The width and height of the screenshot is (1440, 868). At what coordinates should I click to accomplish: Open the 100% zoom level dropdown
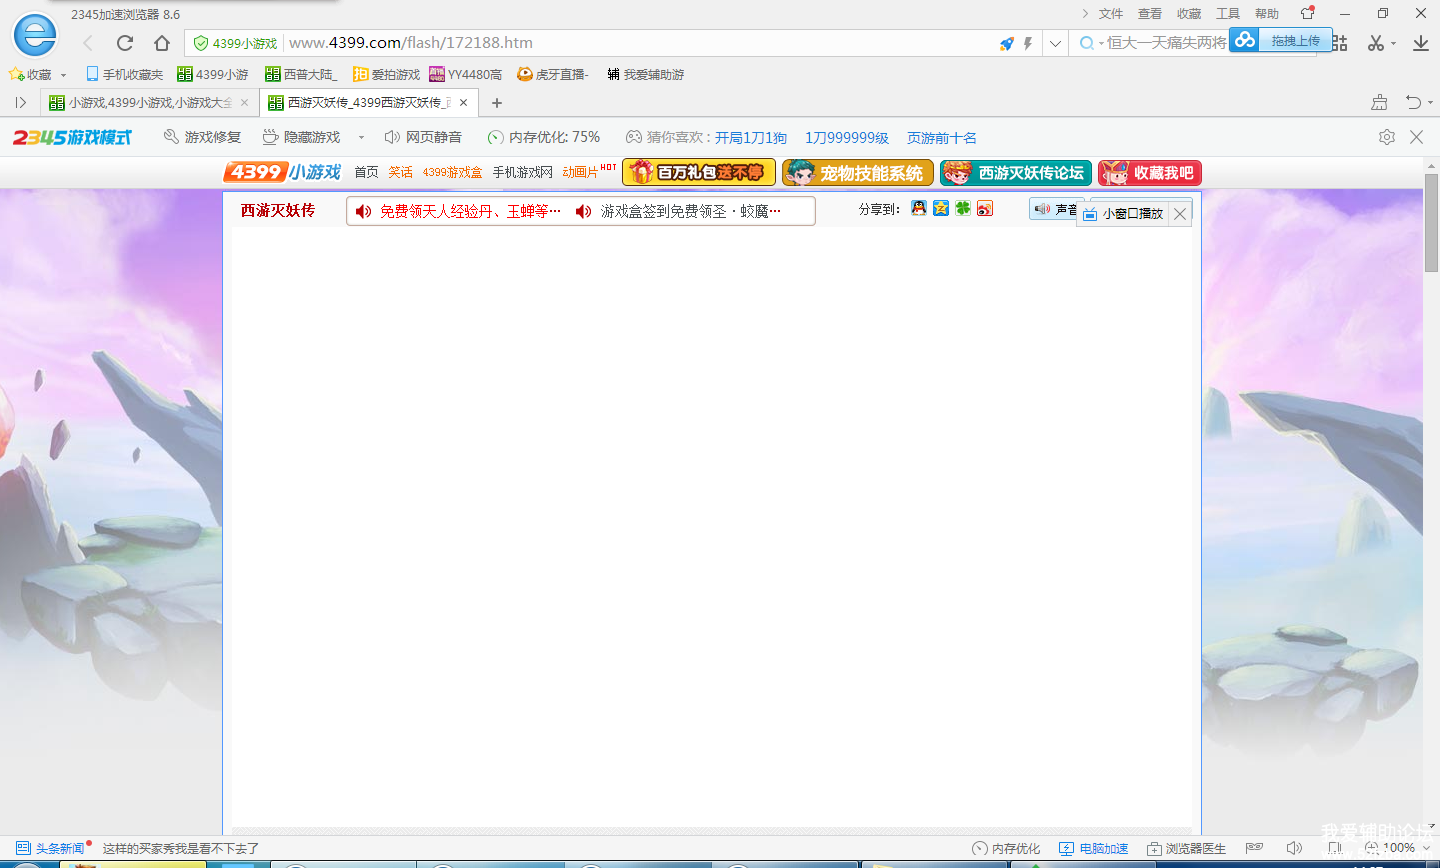1424,848
